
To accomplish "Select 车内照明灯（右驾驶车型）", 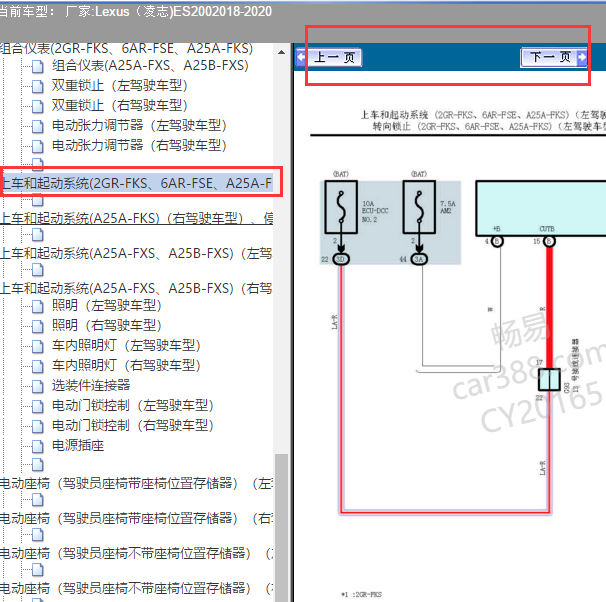I will [126, 366].
